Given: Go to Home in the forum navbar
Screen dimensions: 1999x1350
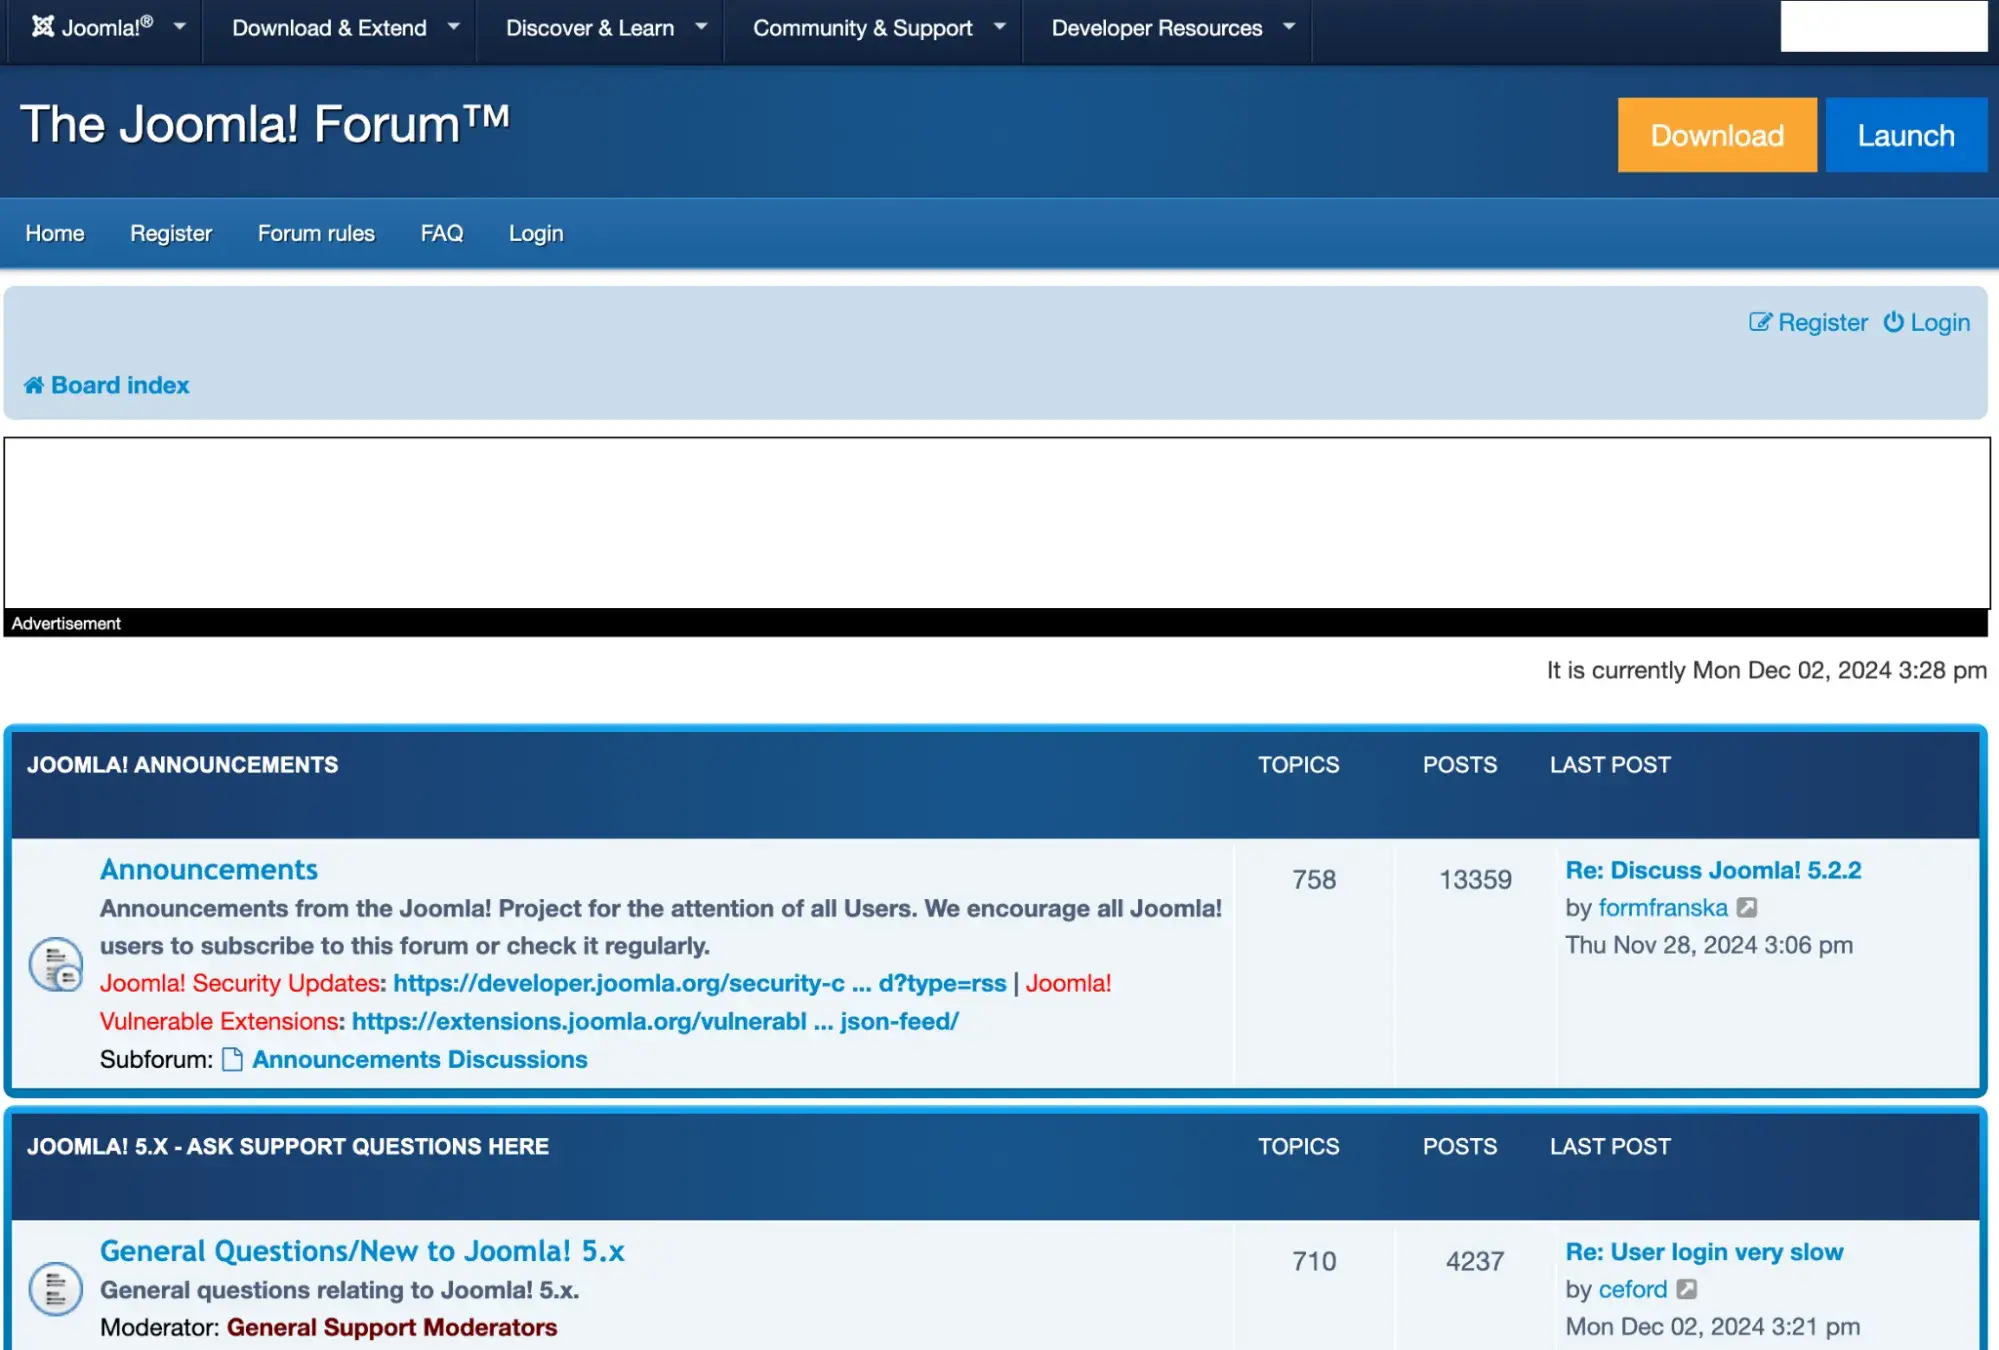Looking at the screenshot, I should pyautogui.click(x=55, y=233).
